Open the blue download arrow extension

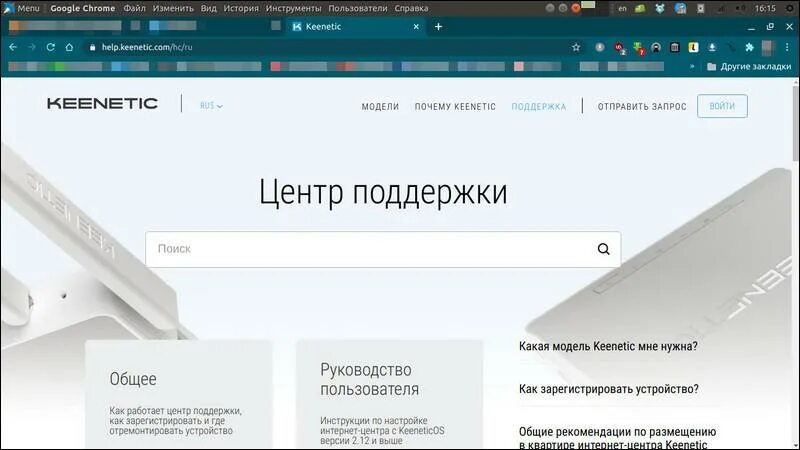point(712,47)
